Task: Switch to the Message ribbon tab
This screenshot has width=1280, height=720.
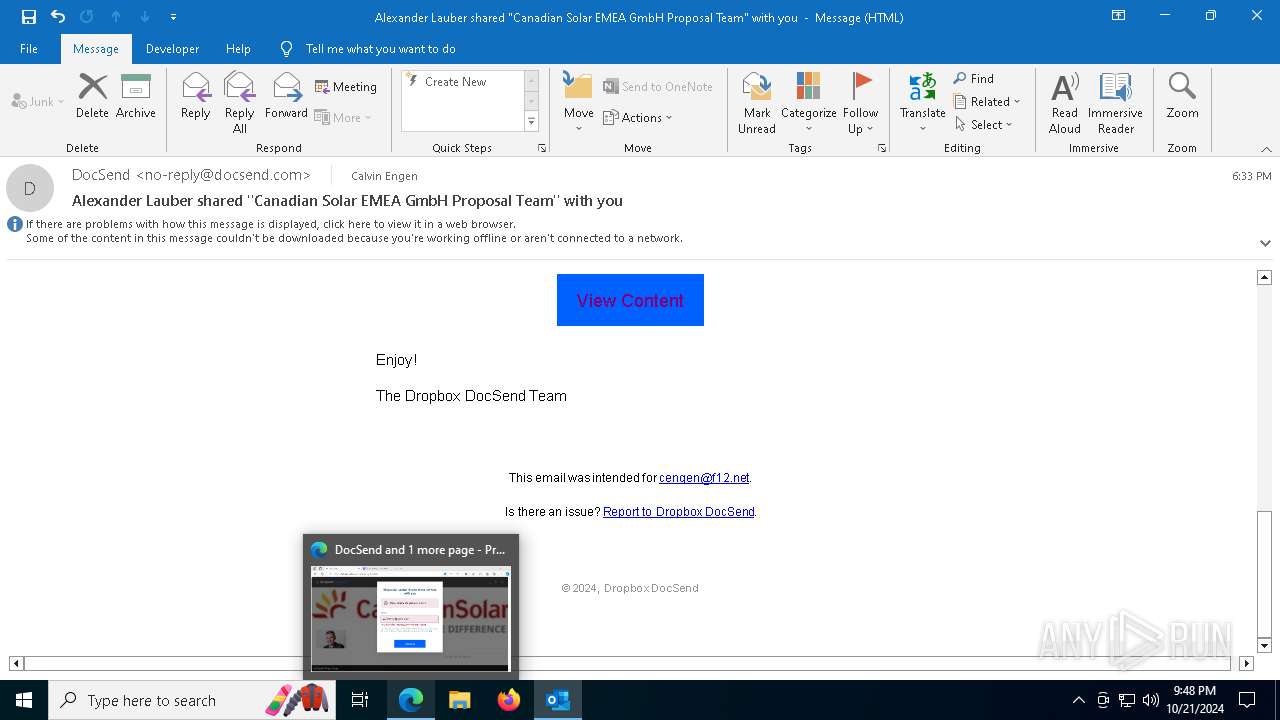Action: 96,49
